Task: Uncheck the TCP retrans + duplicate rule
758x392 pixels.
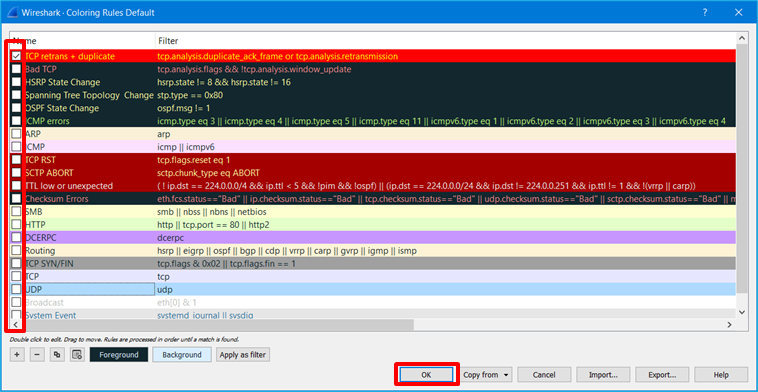Action: coord(16,57)
